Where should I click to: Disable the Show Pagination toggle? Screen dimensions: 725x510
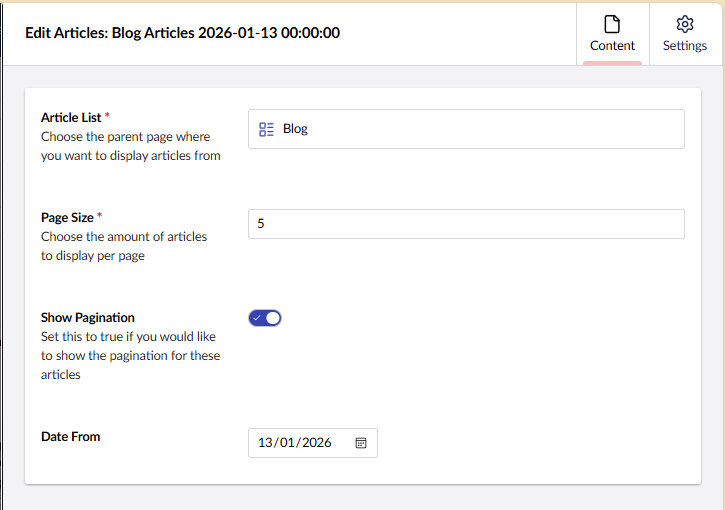point(265,318)
